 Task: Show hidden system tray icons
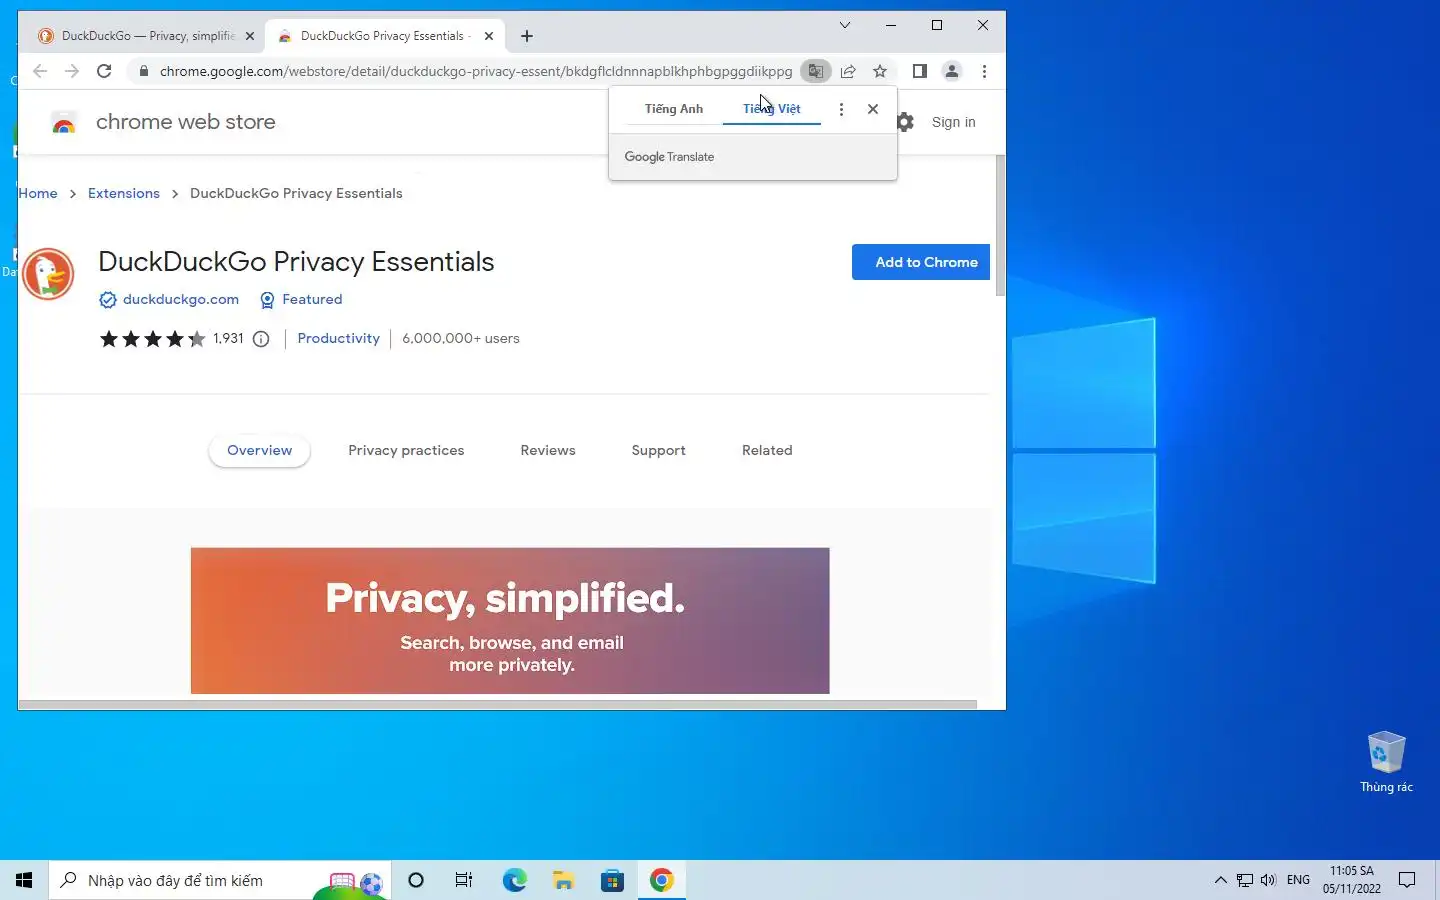click(x=1220, y=880)
